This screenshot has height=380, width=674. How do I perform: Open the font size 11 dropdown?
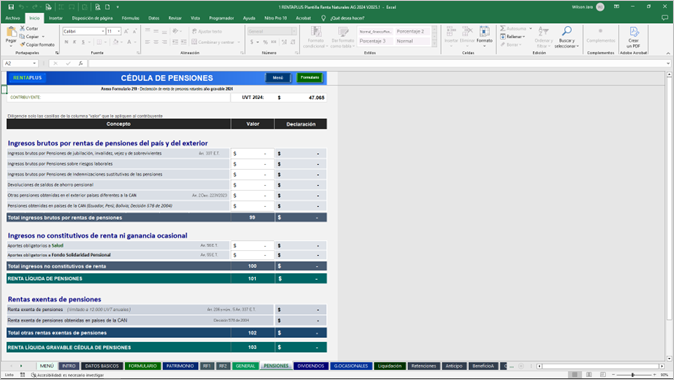point(119,31)
